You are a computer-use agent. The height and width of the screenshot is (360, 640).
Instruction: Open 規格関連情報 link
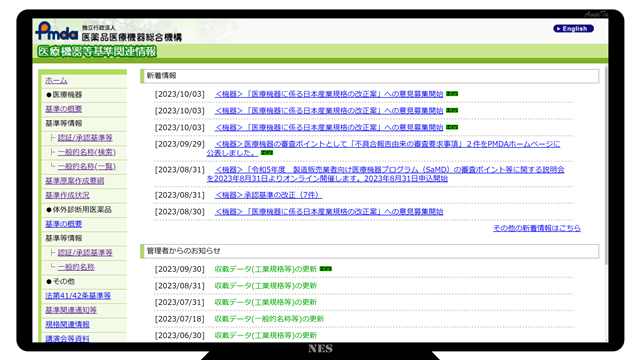click(67, 324)
